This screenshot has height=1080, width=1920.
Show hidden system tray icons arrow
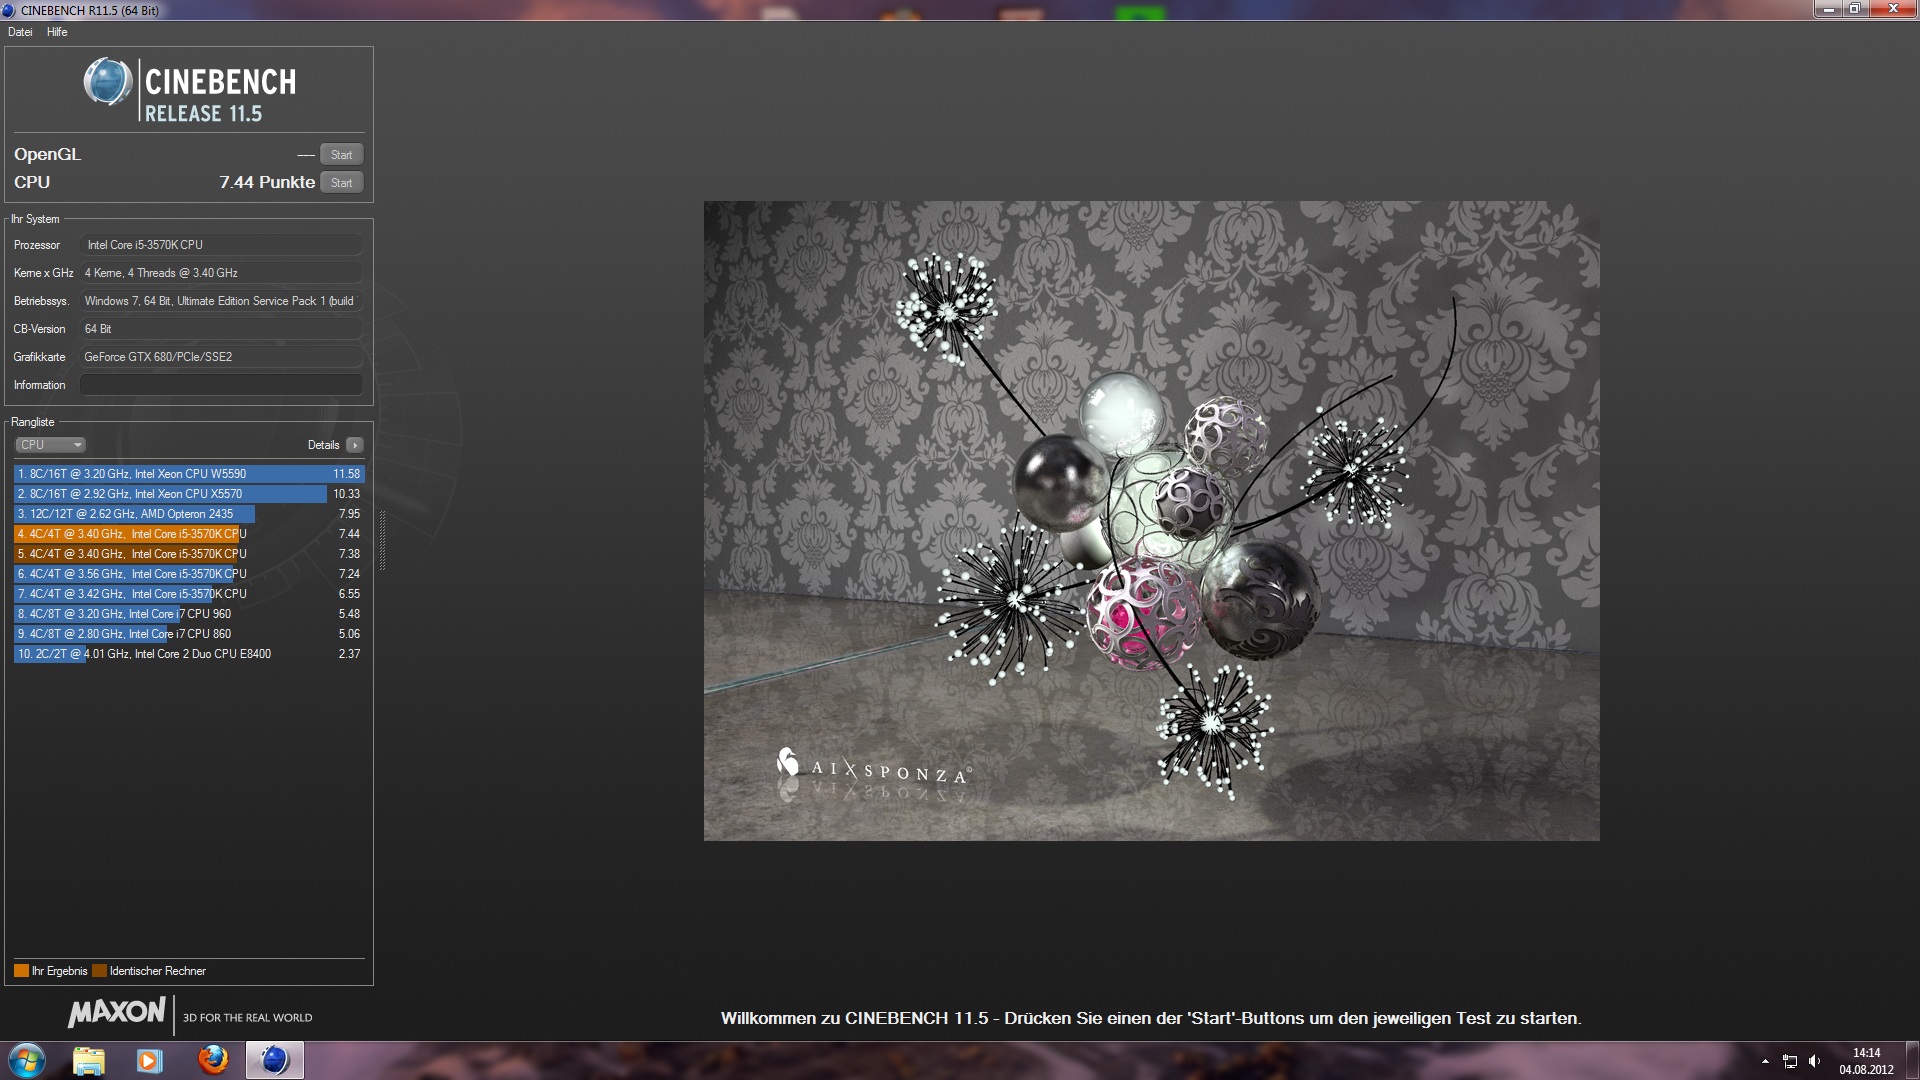click(x=1765, y=1061)
